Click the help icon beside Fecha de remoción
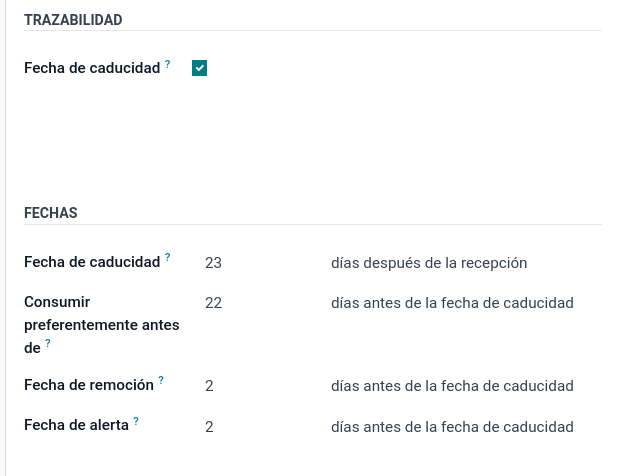This screenshot has width=622, height=476. [161, 380]
